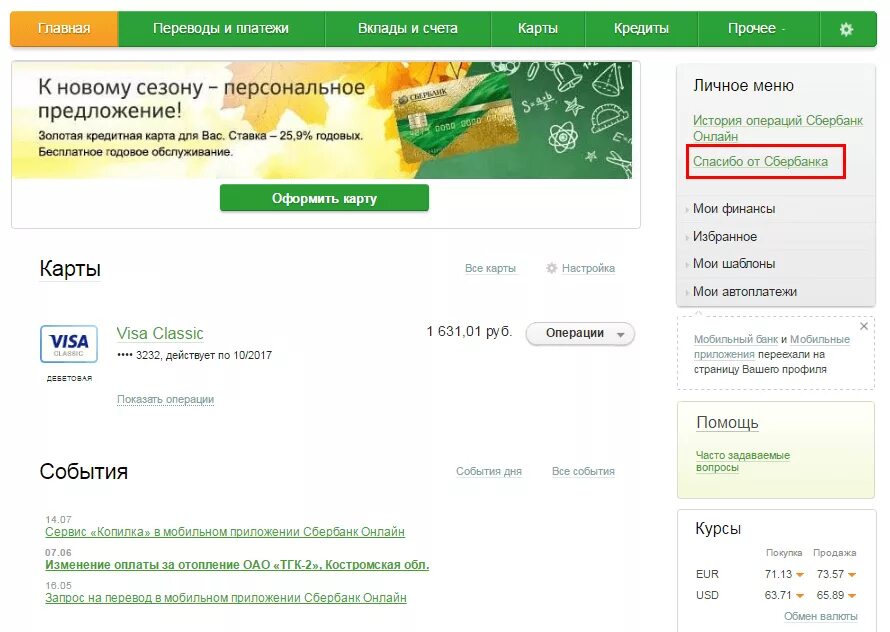Viewport: 890px width, 632px height.
Task: Open Настройка link in Карты section
Action: (x=588, y=268)
